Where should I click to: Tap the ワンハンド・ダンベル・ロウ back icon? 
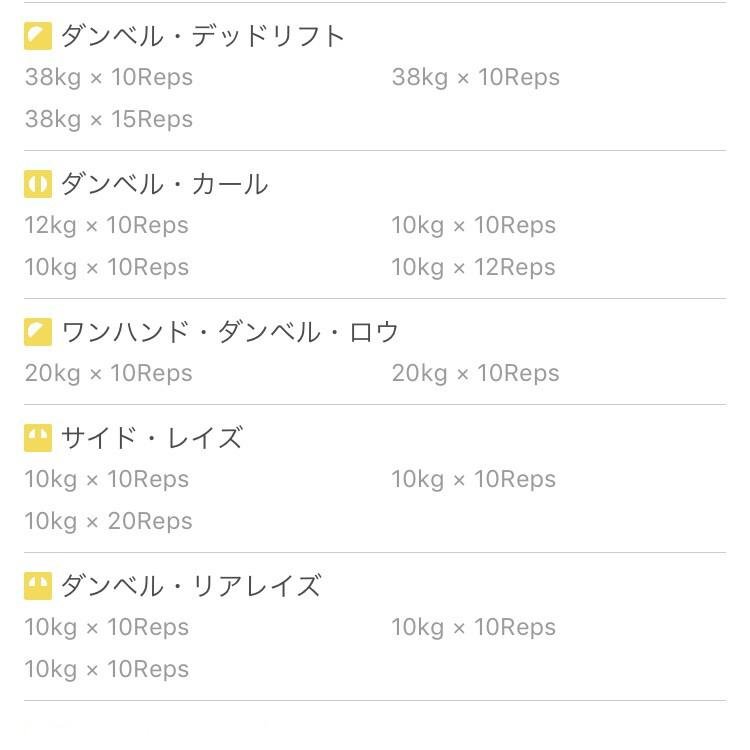point(38,332)
